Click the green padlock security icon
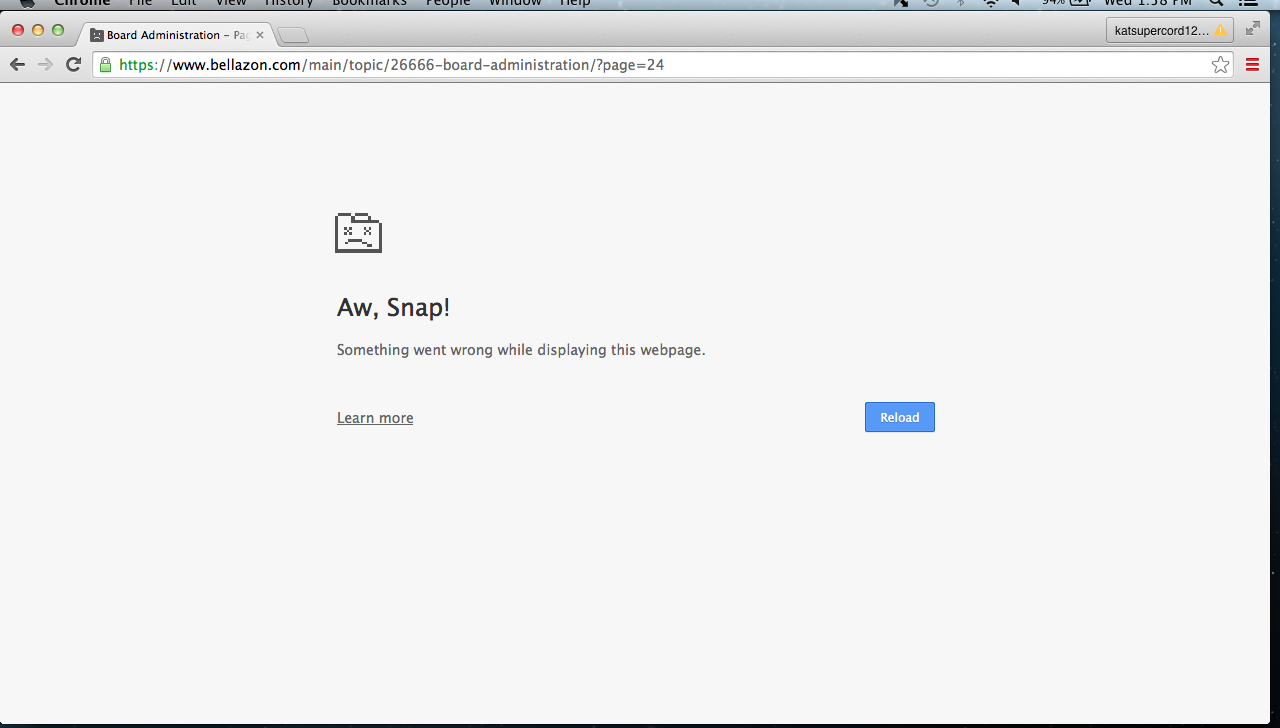 coord(105,65)
